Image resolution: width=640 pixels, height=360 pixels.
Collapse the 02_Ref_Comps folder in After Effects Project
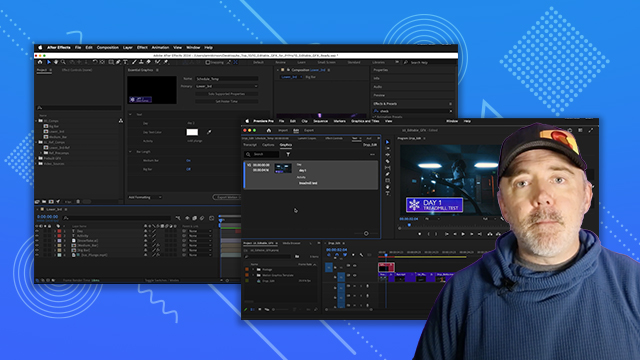(36, 142)
